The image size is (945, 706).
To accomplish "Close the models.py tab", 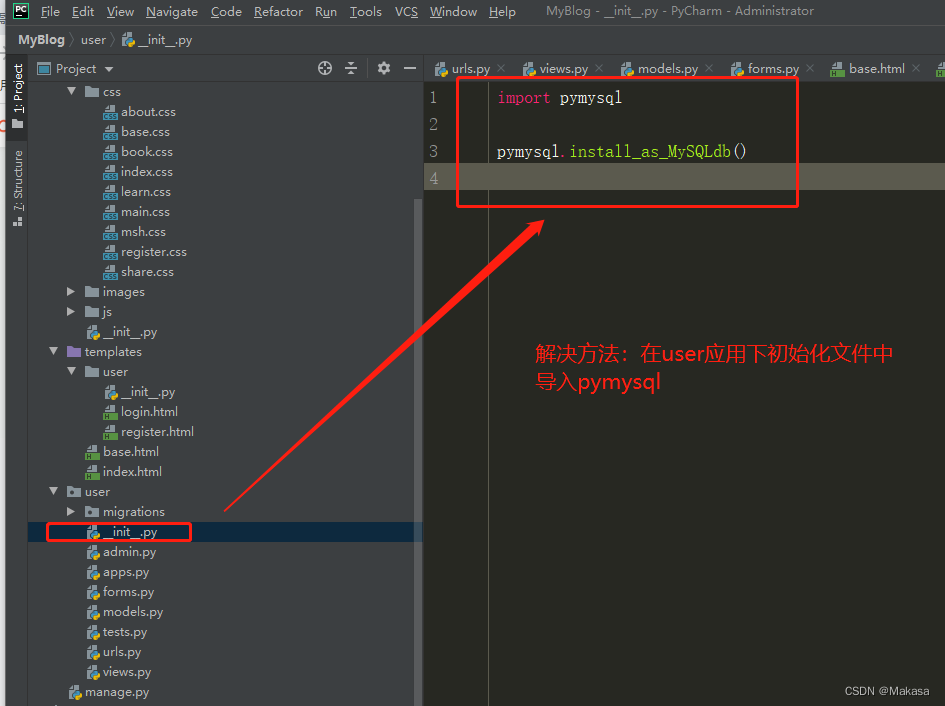I will click(x=709, y=68).
